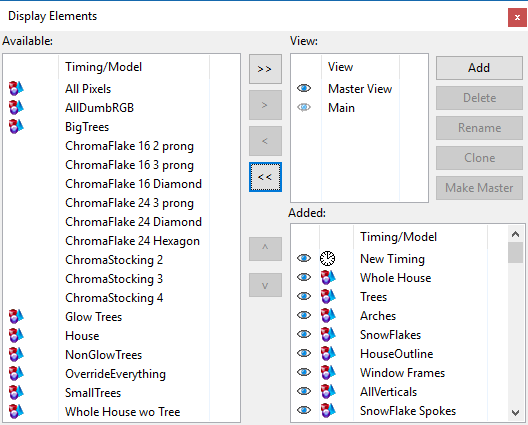Click the scroll-up arrow in the Added list
This screenshot has width=528, height=425.
515,234
